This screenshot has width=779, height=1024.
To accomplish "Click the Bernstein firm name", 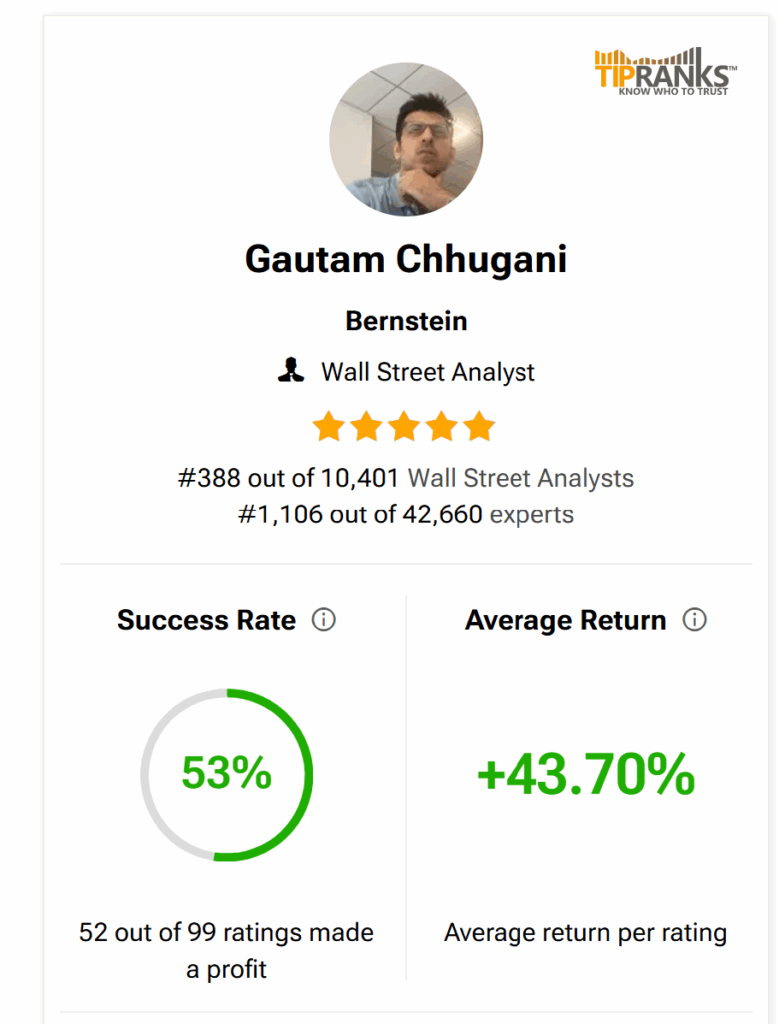I will click(x=405, y=321).
